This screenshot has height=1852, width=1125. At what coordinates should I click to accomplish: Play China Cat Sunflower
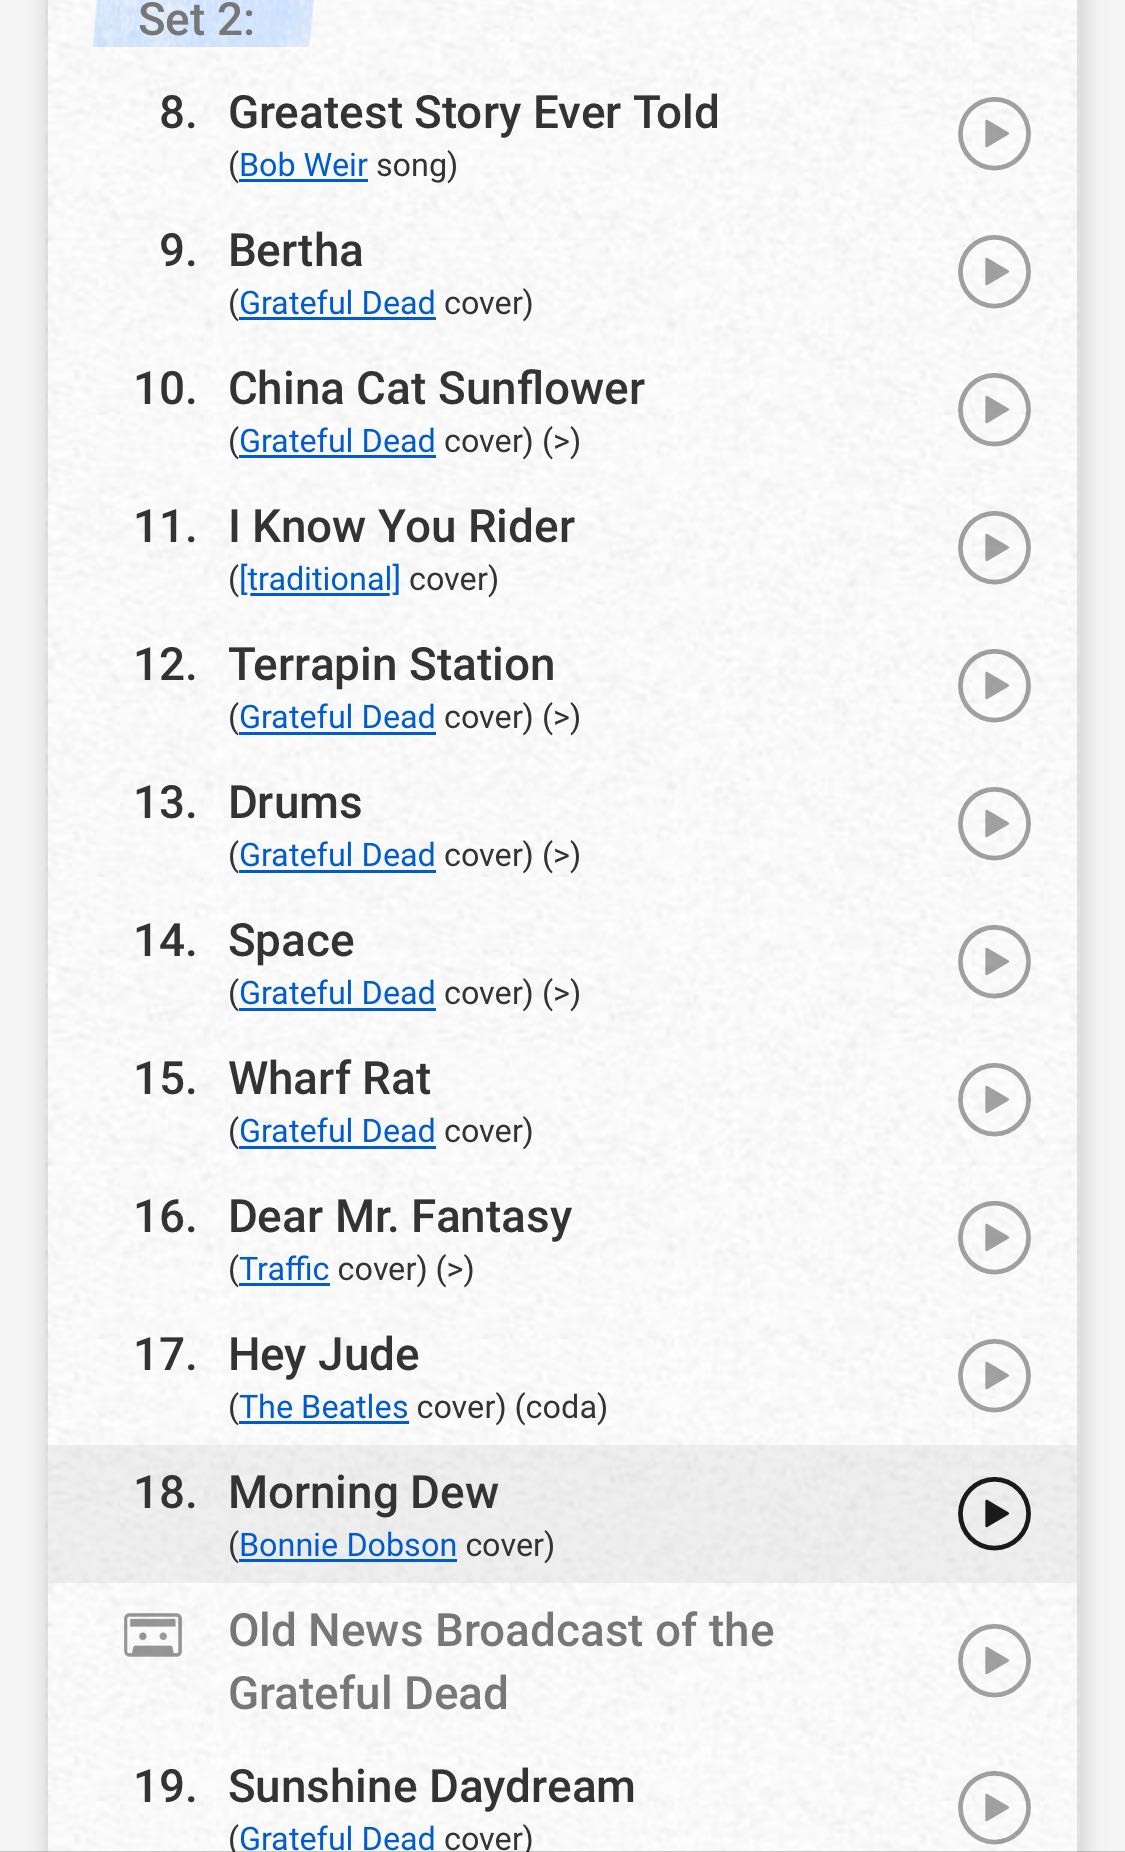(994, 409)
